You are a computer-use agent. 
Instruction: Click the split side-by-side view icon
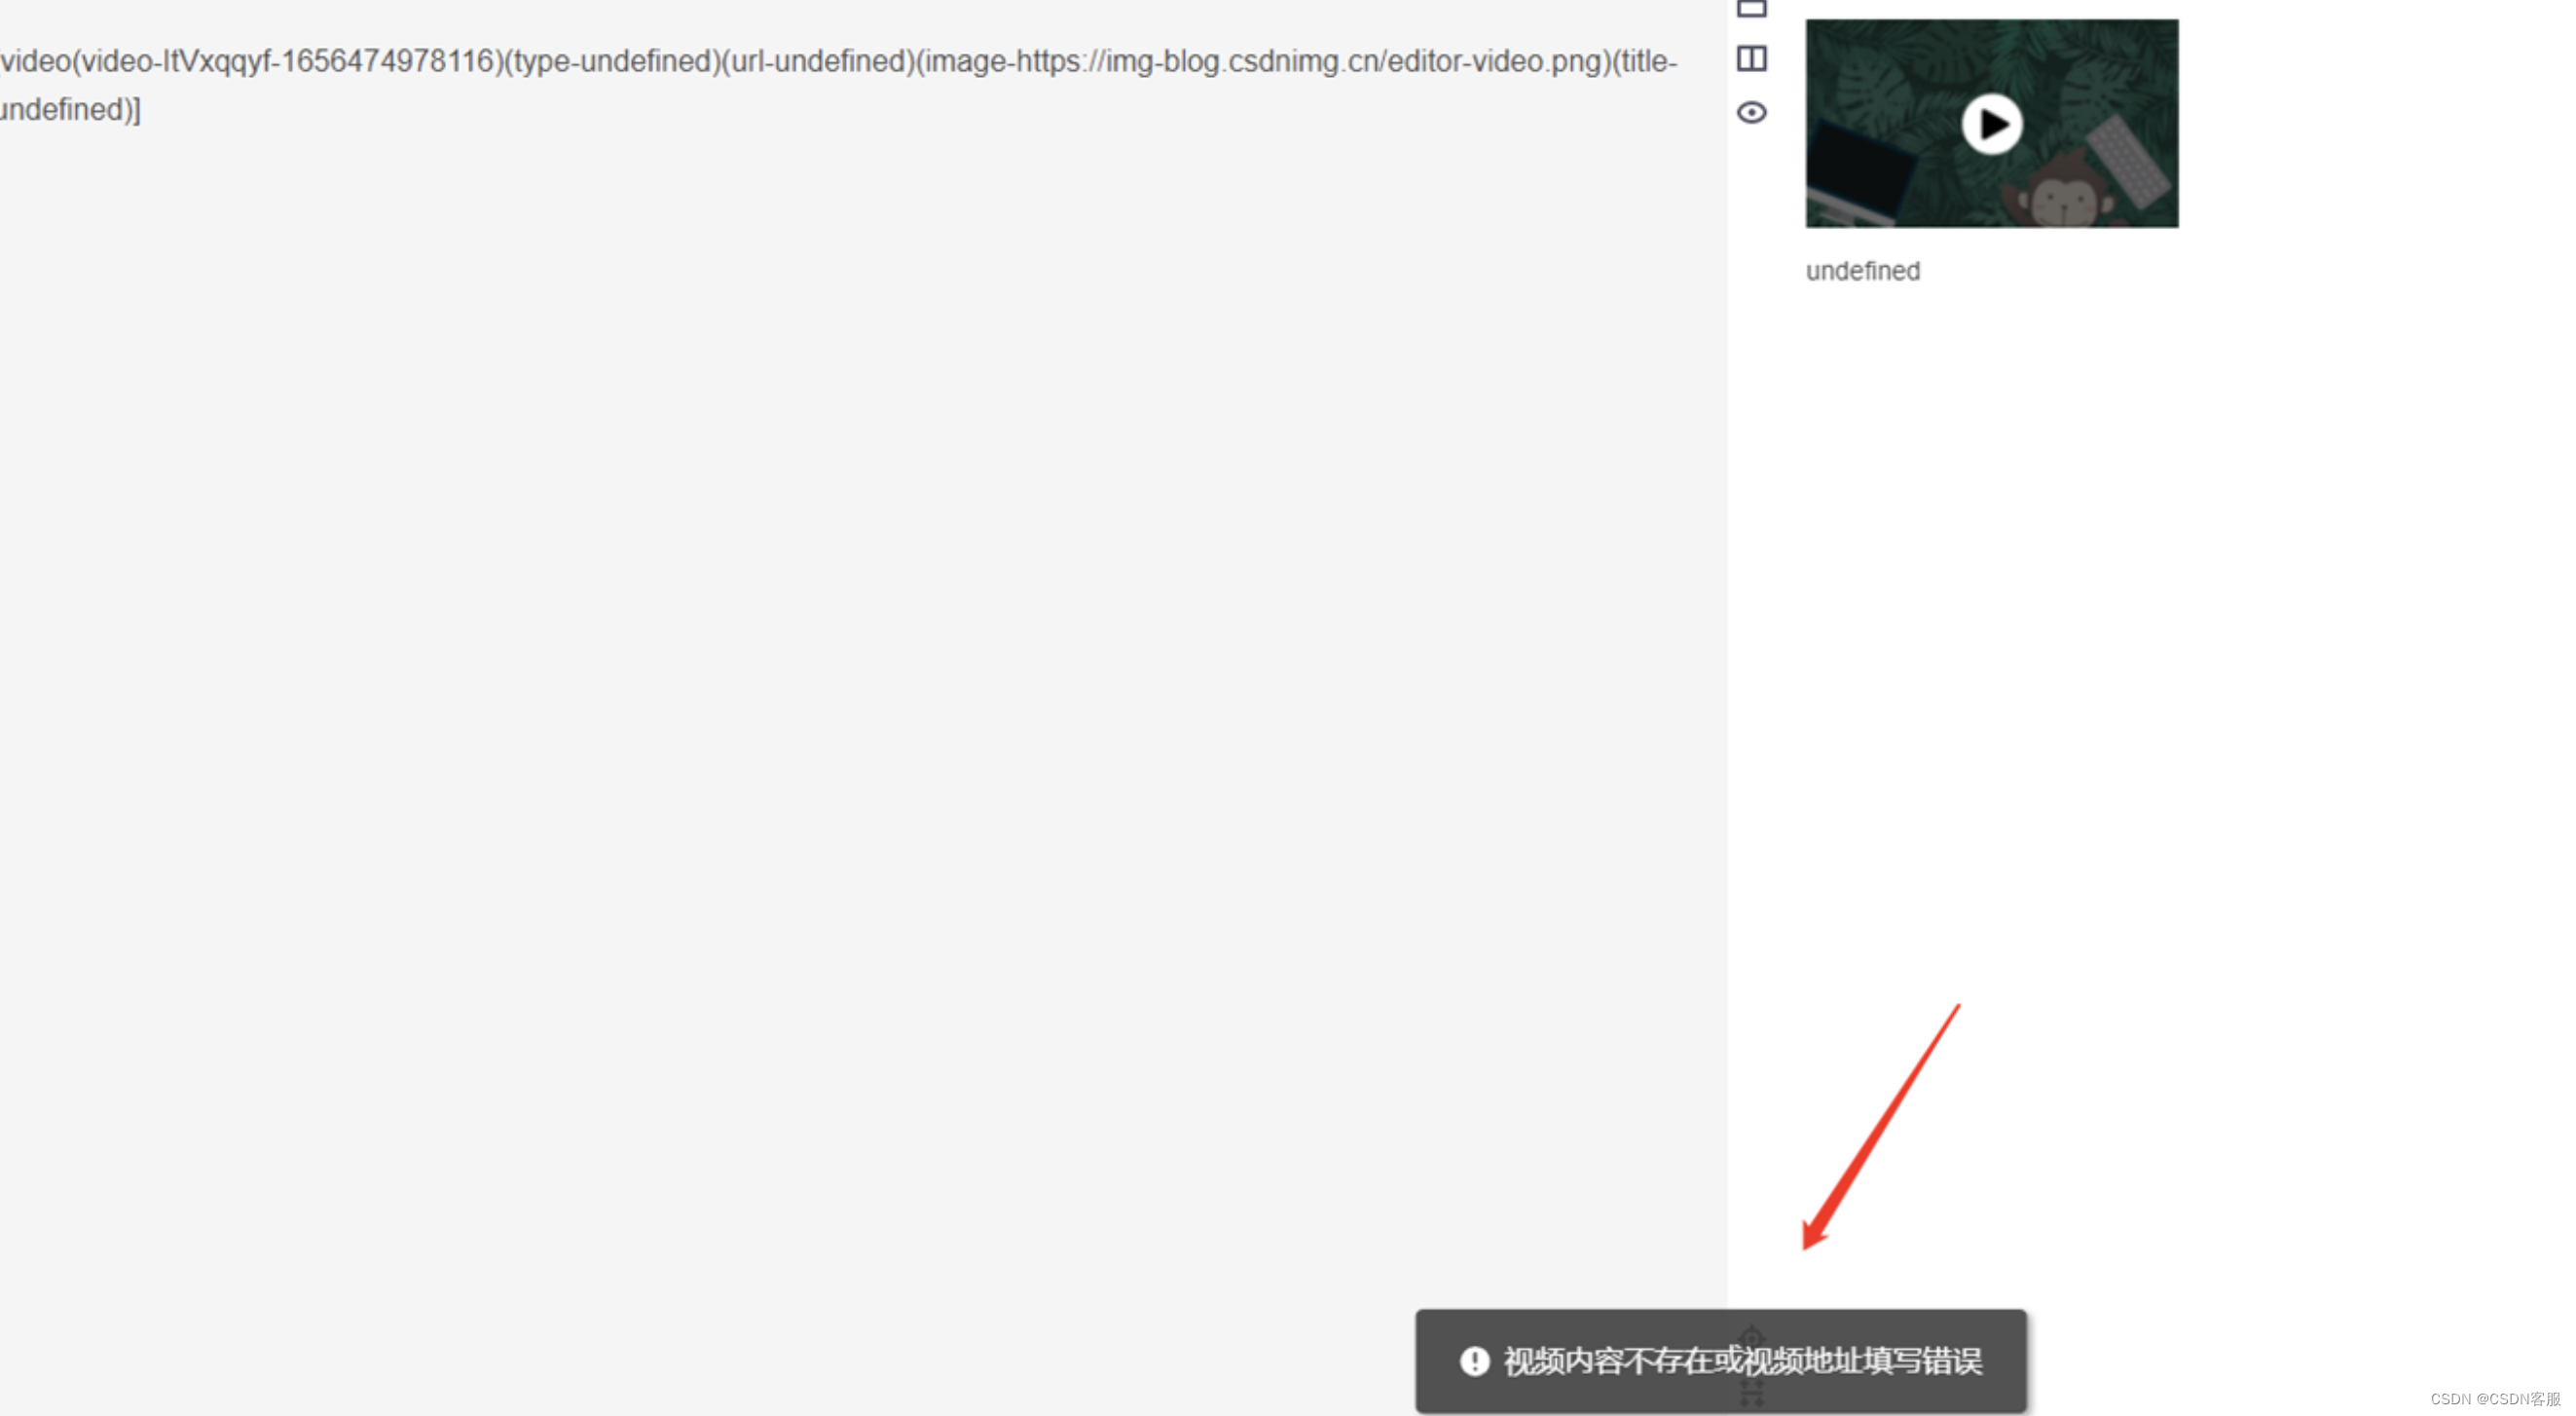pyautogui.click(x=1751, y=59)
